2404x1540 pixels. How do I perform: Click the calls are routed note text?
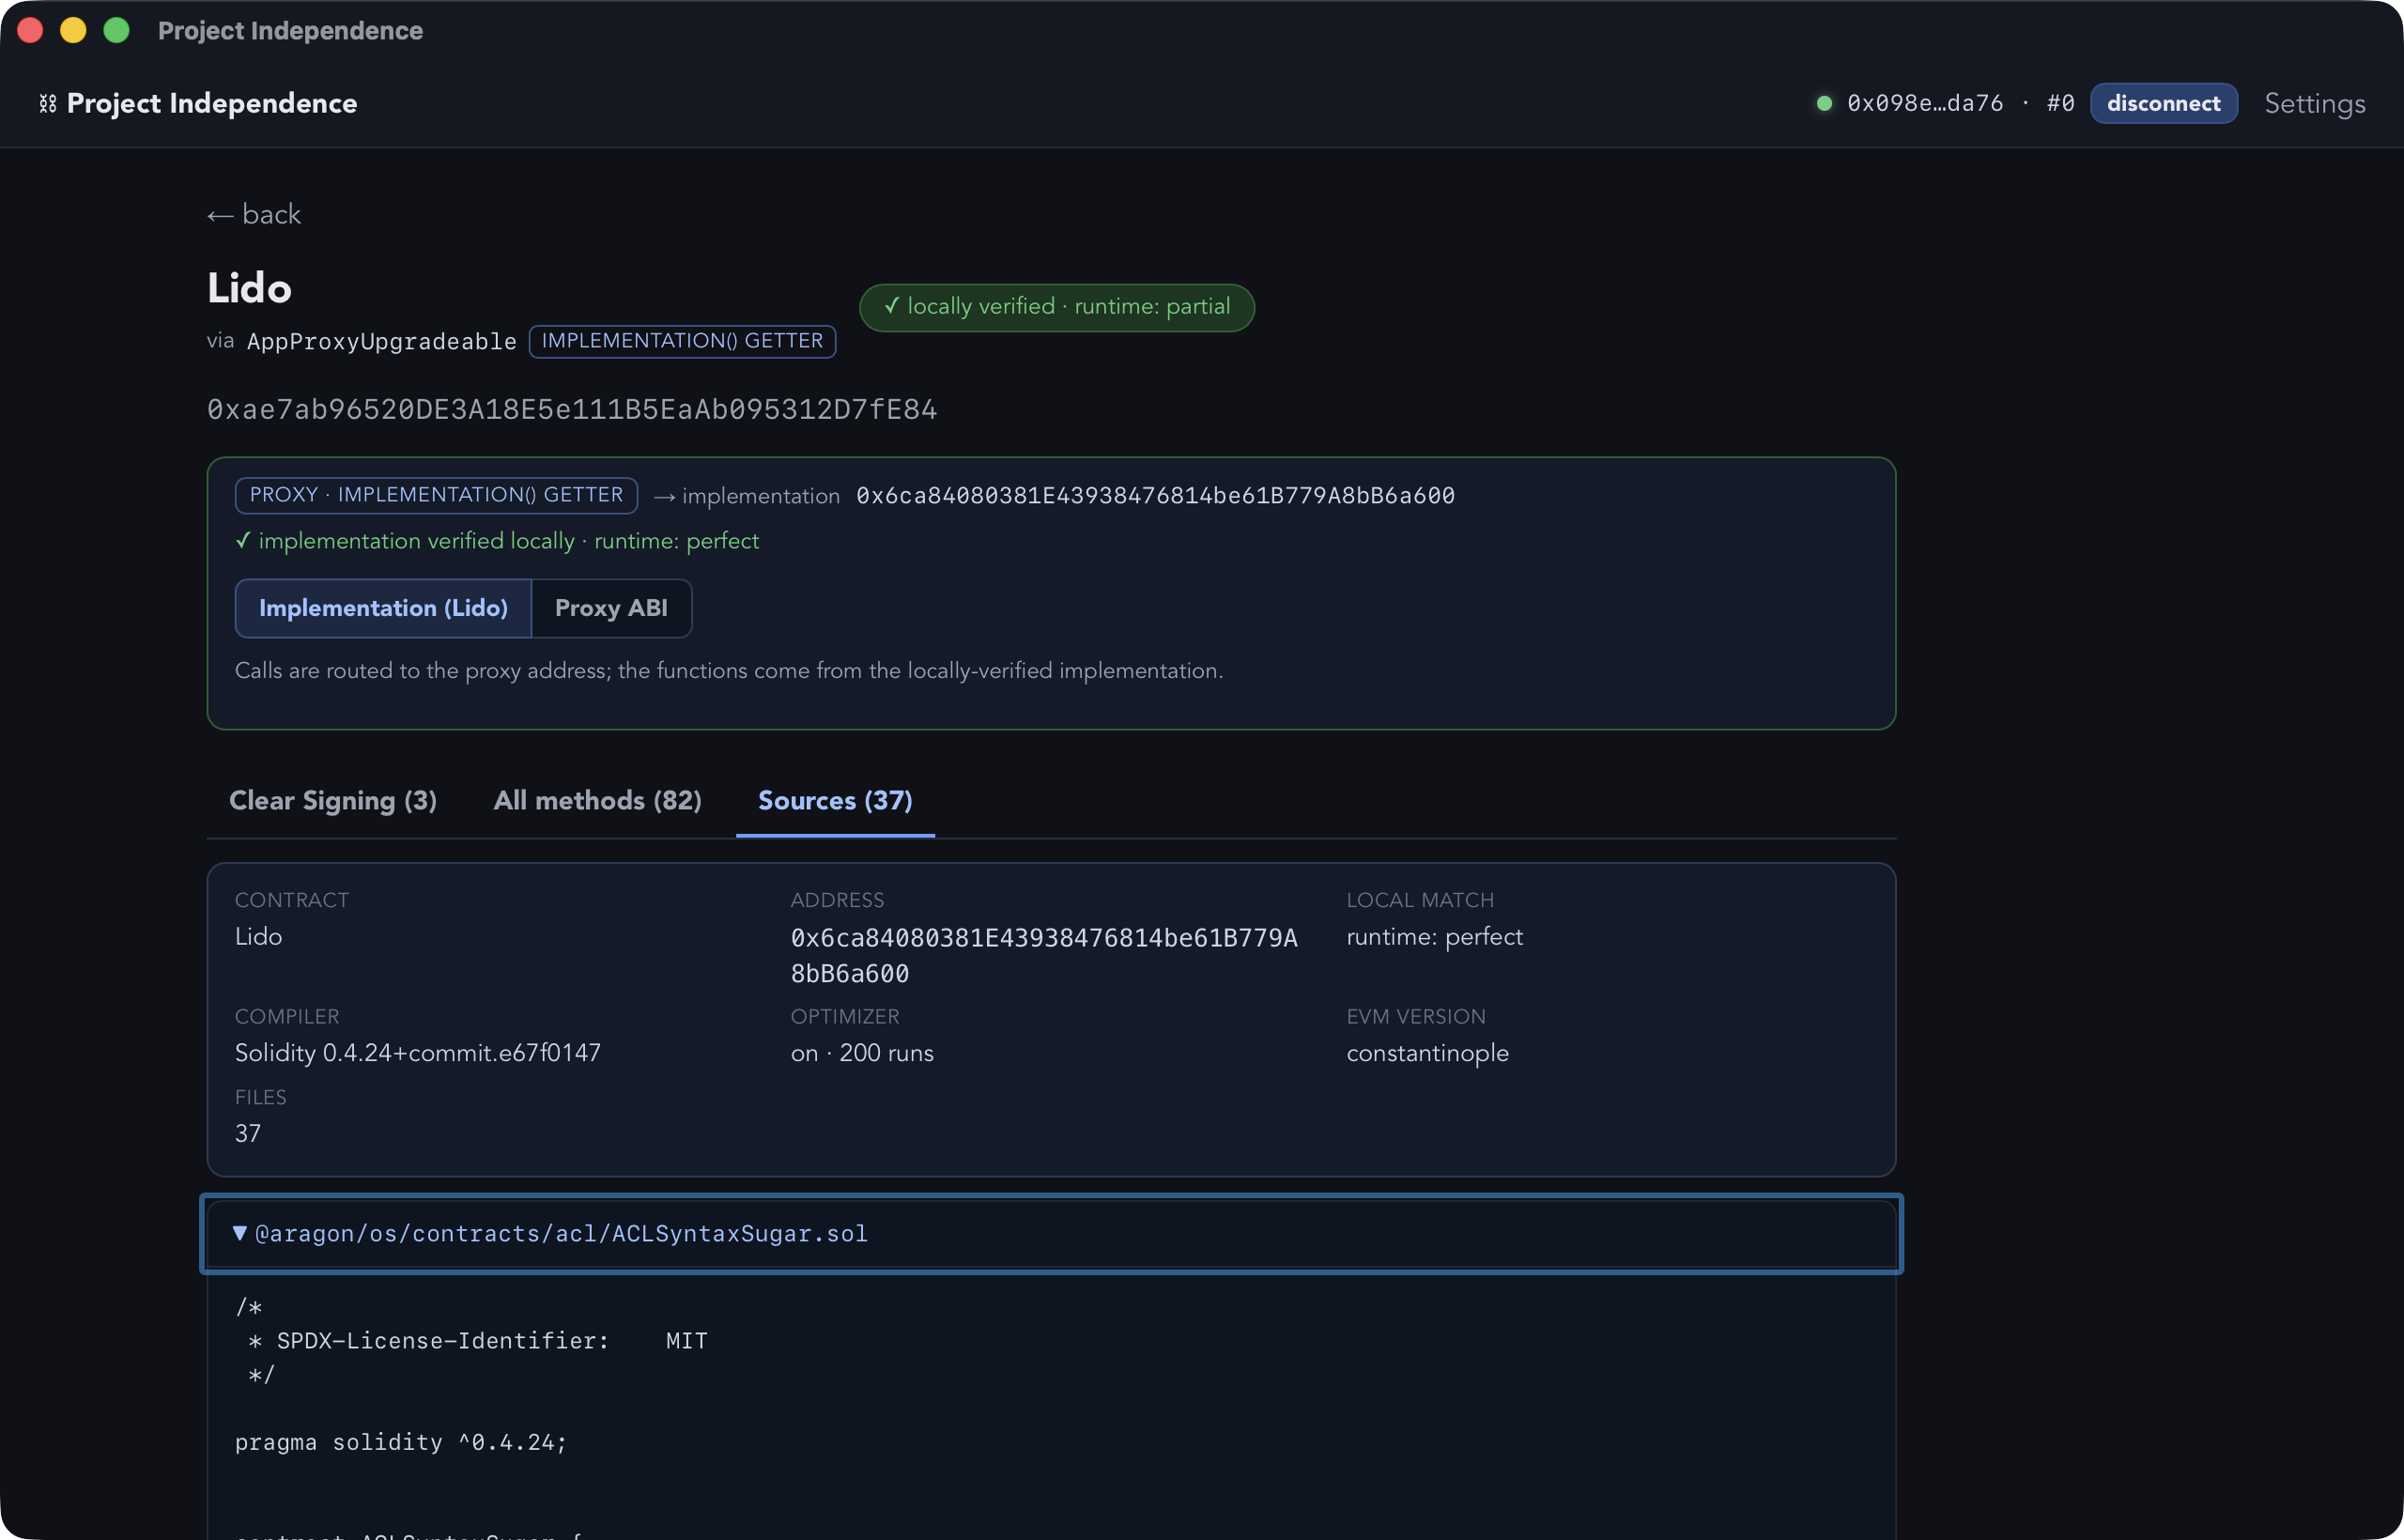[x=729, y=671]
